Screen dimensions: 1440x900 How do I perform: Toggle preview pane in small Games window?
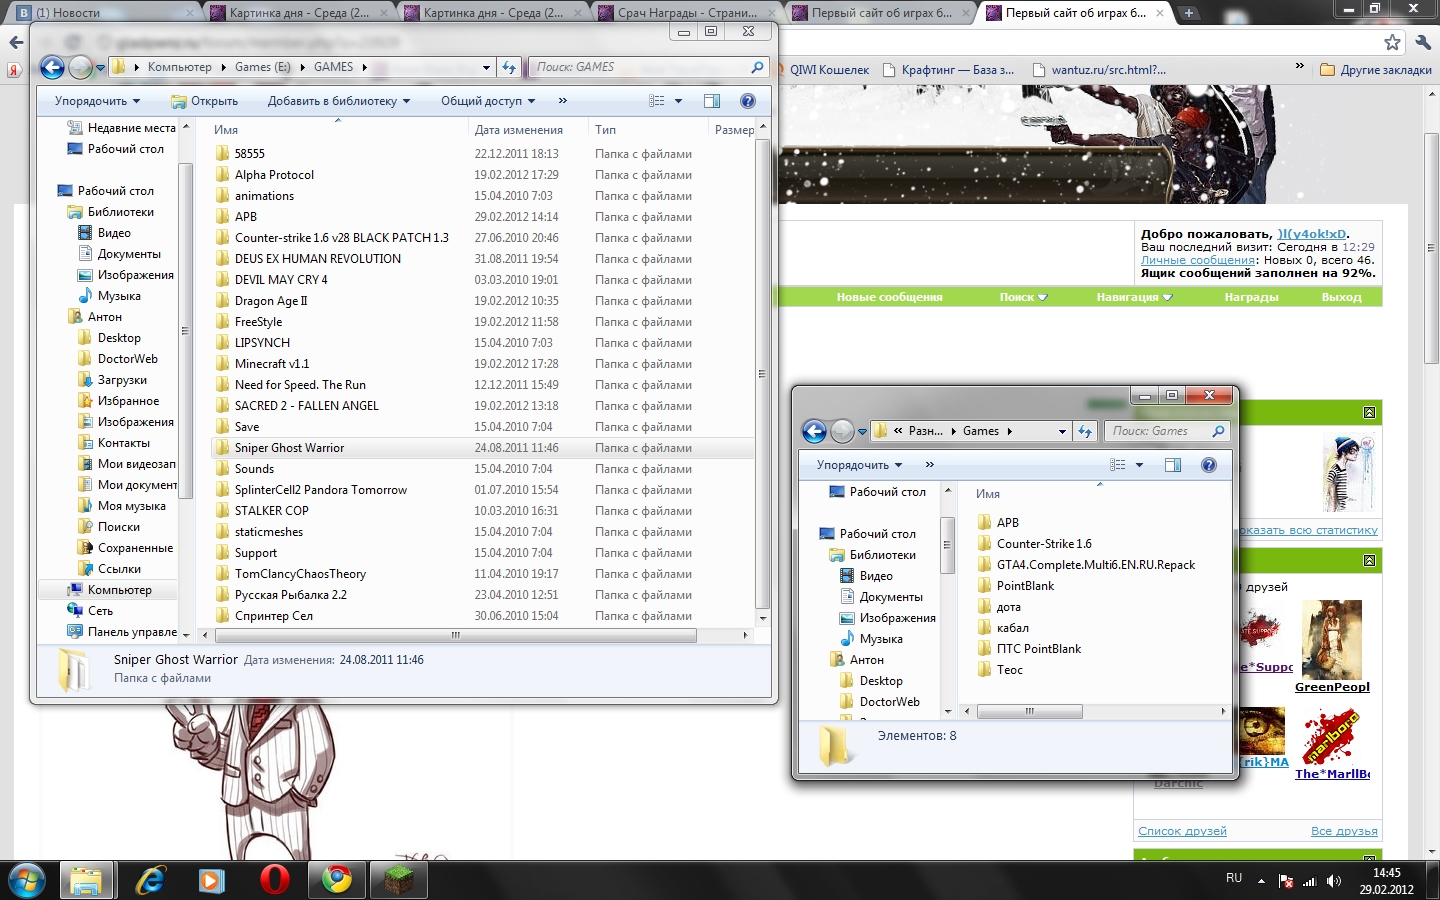[1173, 465]
